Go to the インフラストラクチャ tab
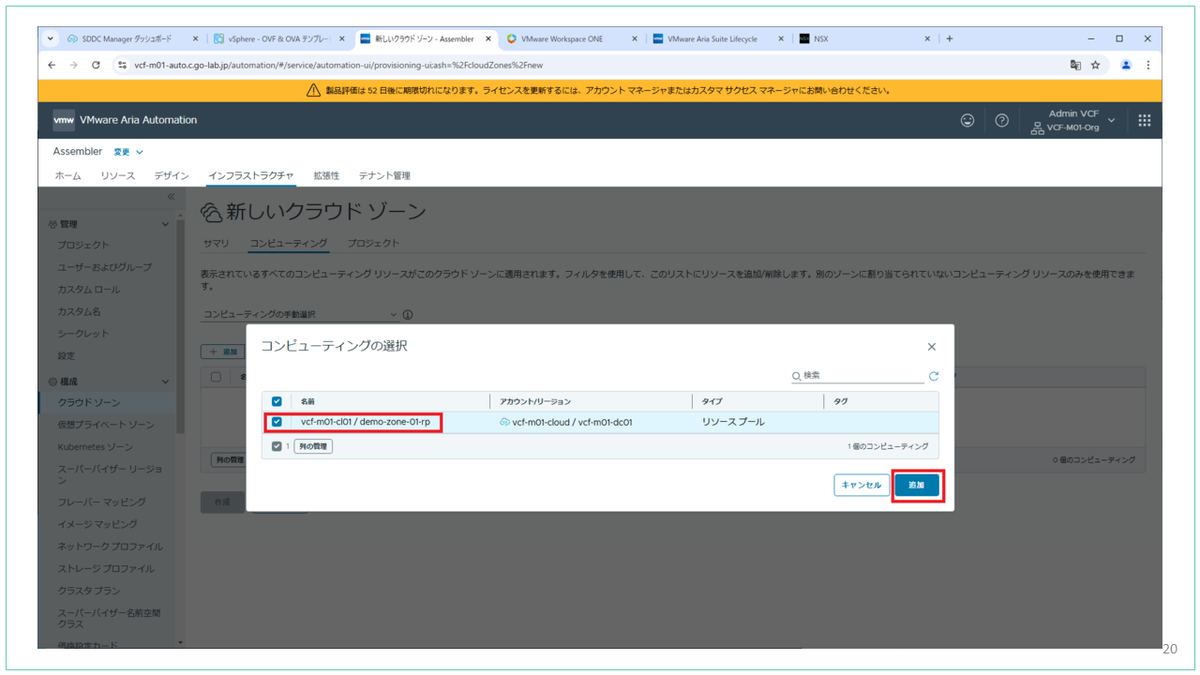Viewport: 1200px width, 675px height. click(x=251, y=176)
